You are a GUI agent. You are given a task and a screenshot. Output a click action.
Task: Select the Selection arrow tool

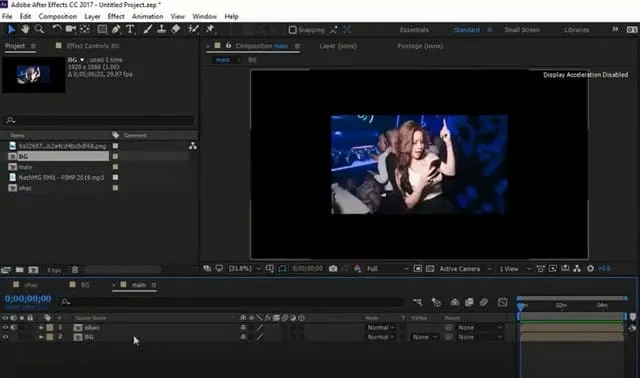11,29
